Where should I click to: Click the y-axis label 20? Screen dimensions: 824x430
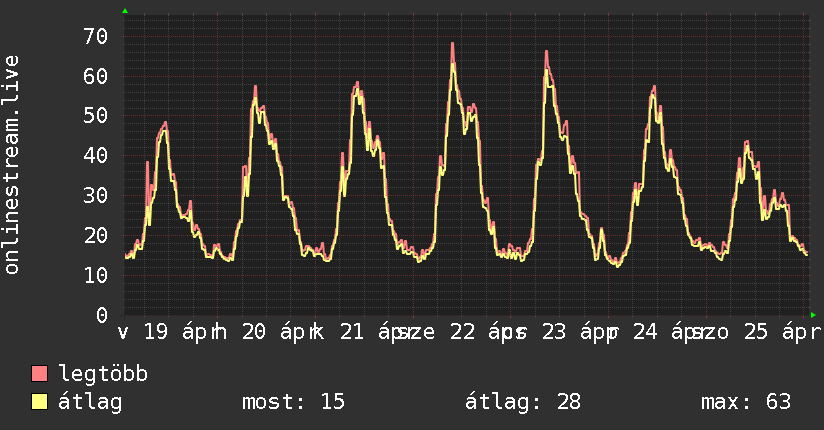click(x=96, y=236)
